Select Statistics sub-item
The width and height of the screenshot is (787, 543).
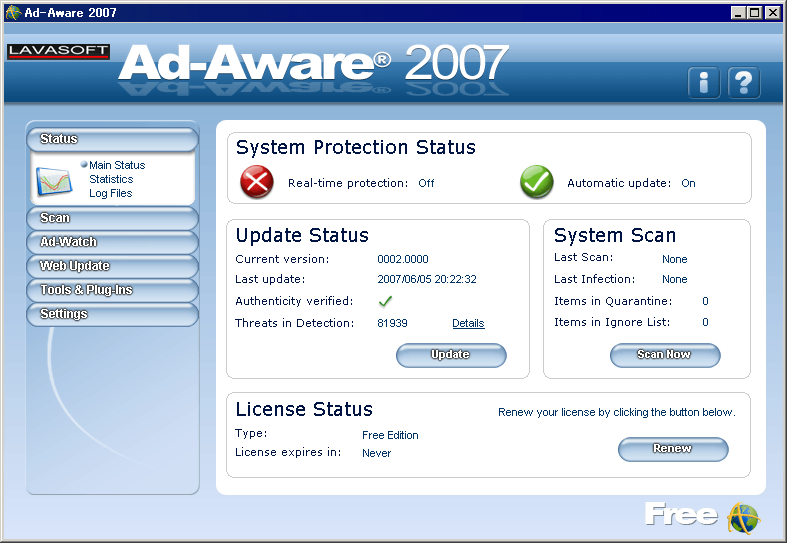pos(111,179)
